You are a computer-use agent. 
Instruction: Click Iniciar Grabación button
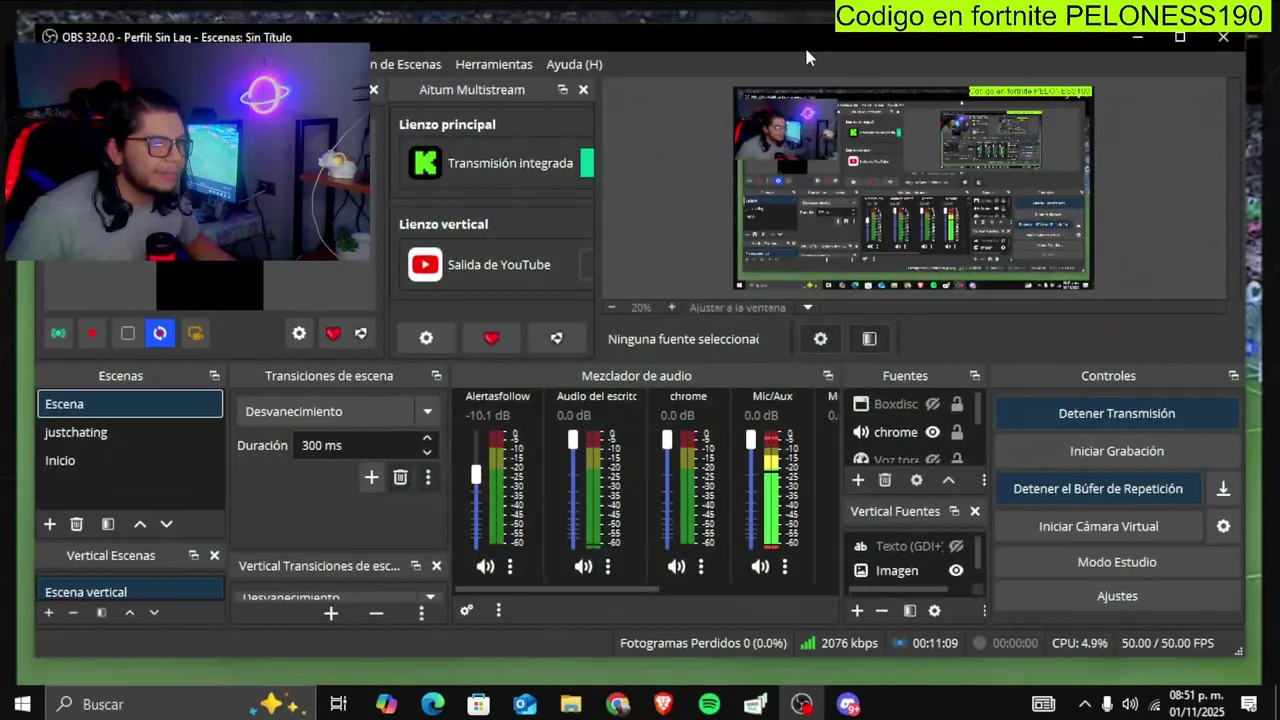(1117, 451)
